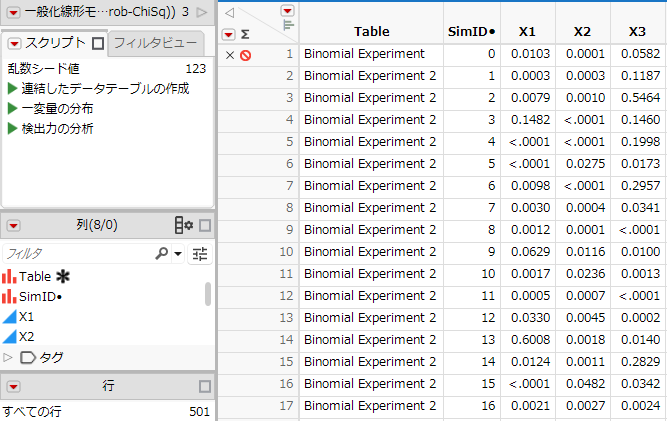Click the asterisk label icon next to Table
Viewport: 667px width, 421px height.
tap(63, 276)
